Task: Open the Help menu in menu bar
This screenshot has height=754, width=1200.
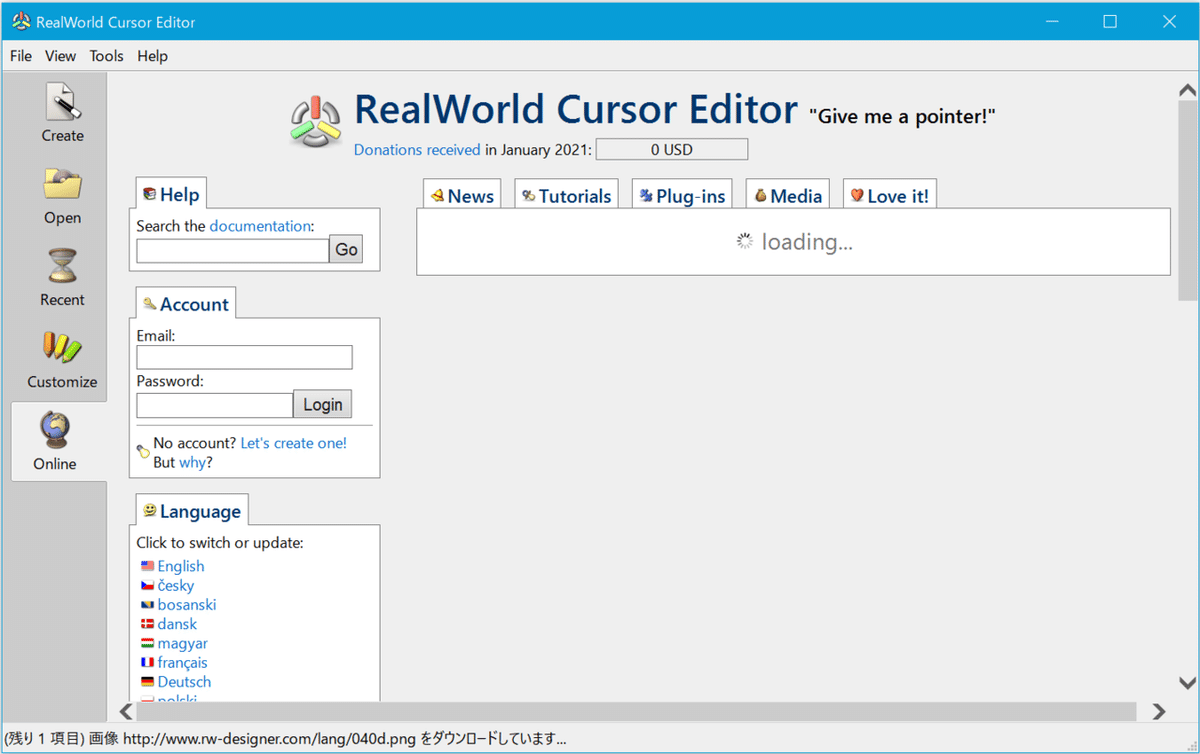Action: point(152,56)
